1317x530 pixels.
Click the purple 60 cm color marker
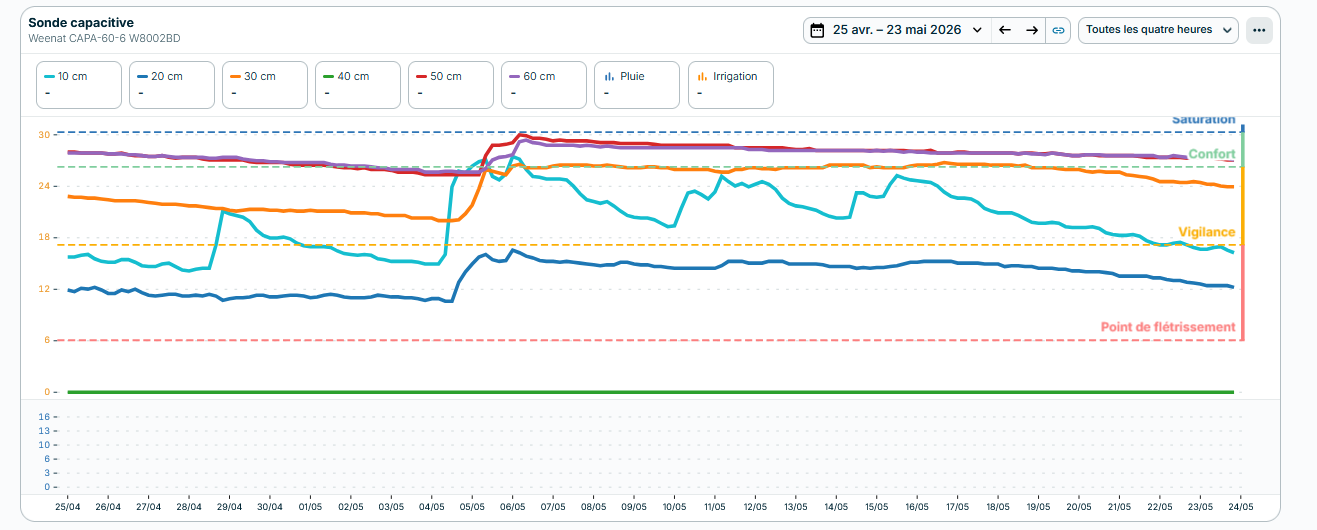point(515,76)
